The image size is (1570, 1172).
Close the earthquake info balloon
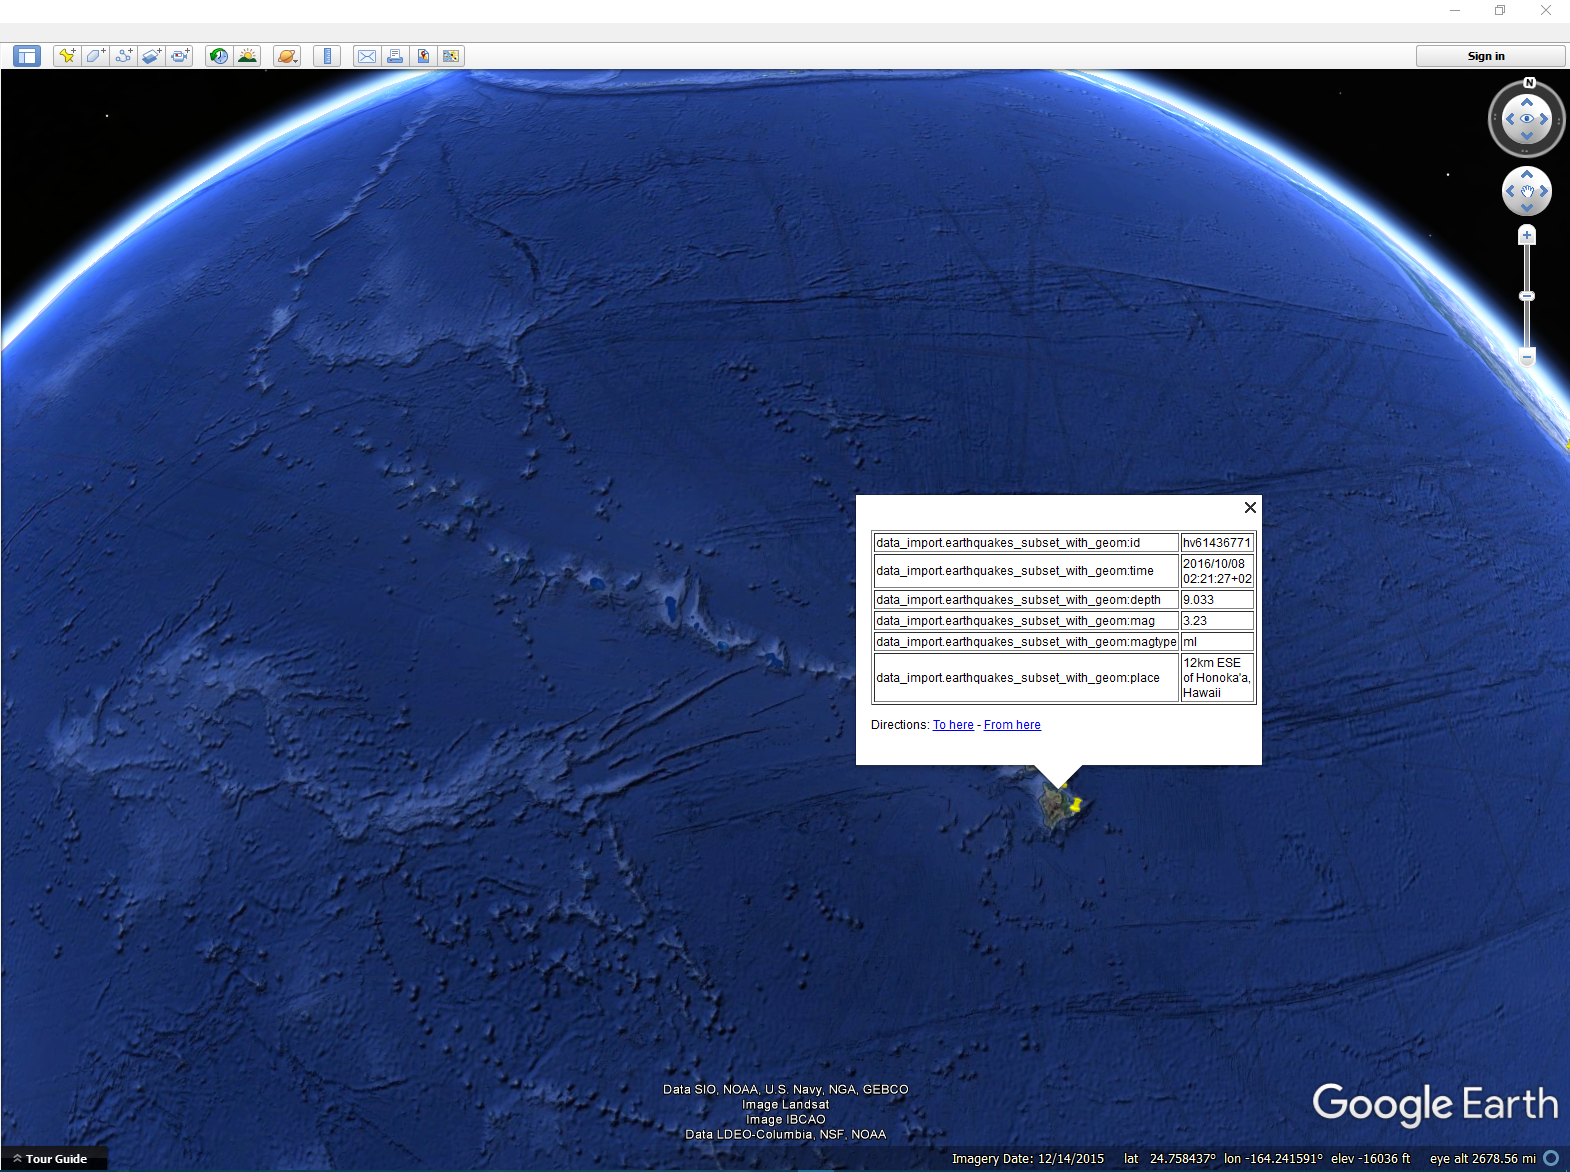point(1250,507)
